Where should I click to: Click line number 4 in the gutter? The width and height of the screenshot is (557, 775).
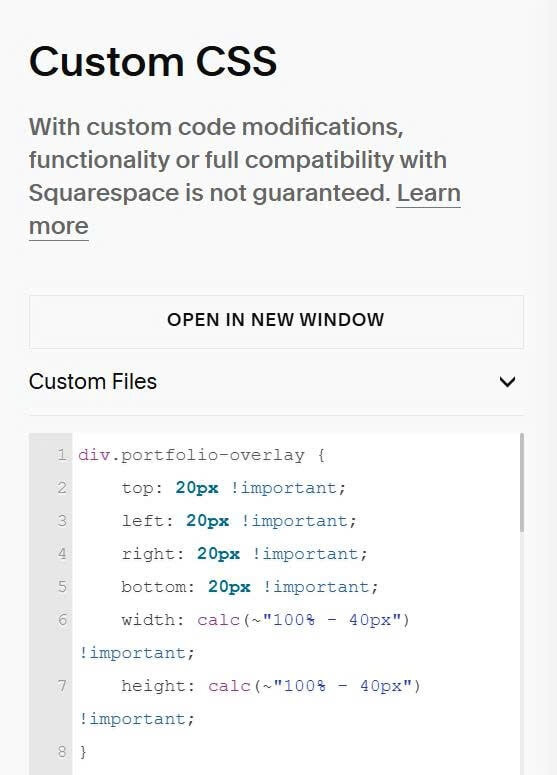tap(62, 554)
